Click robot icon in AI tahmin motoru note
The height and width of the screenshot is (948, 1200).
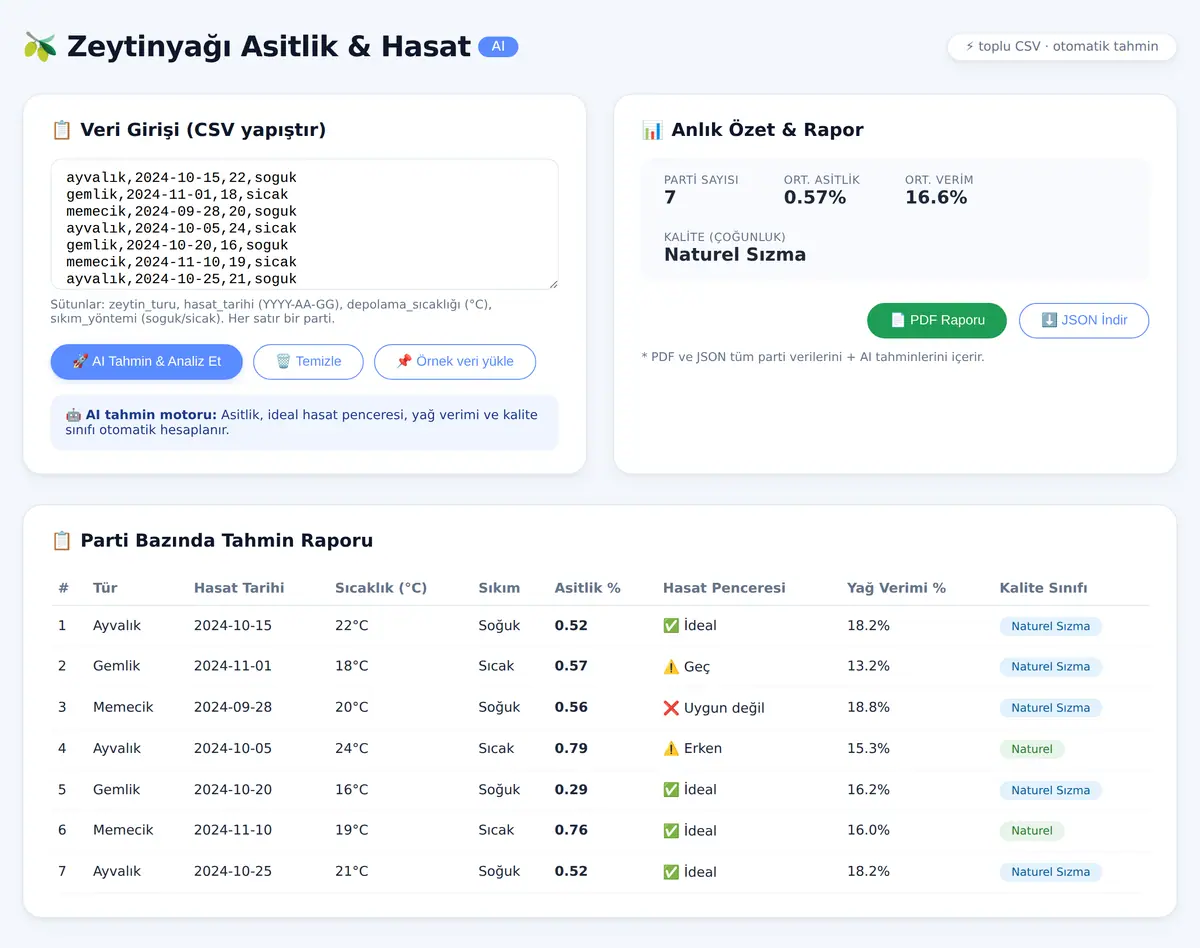click(73, 415)
